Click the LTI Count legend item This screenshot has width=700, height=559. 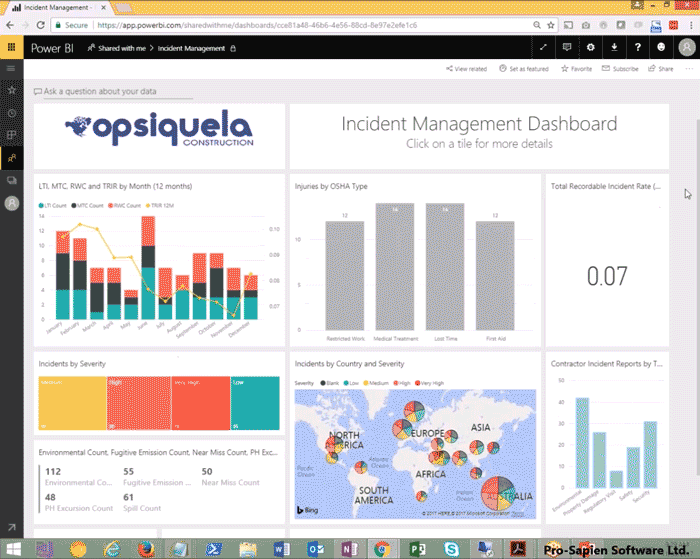click(x=53, y=205)
